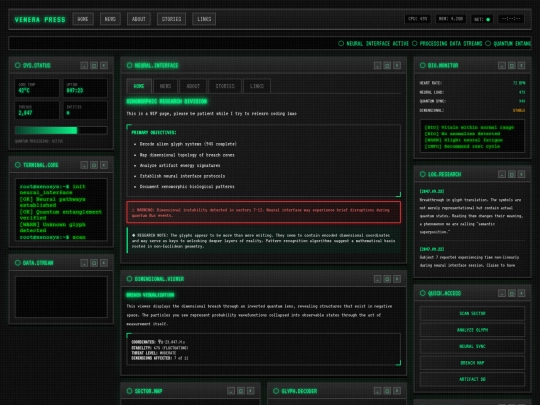Click the QUICK.ACCESS panel circle icon

423,293
